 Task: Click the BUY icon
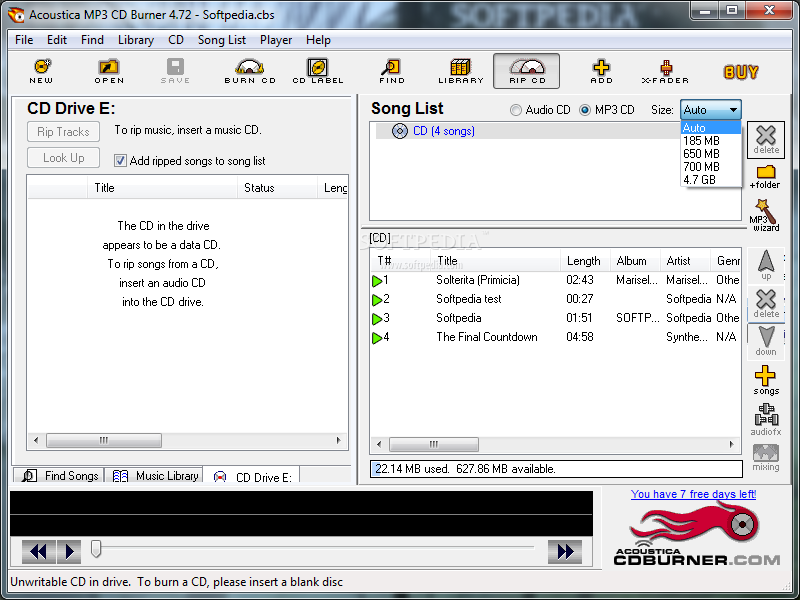pyautogui.click(x=741, y=72)
